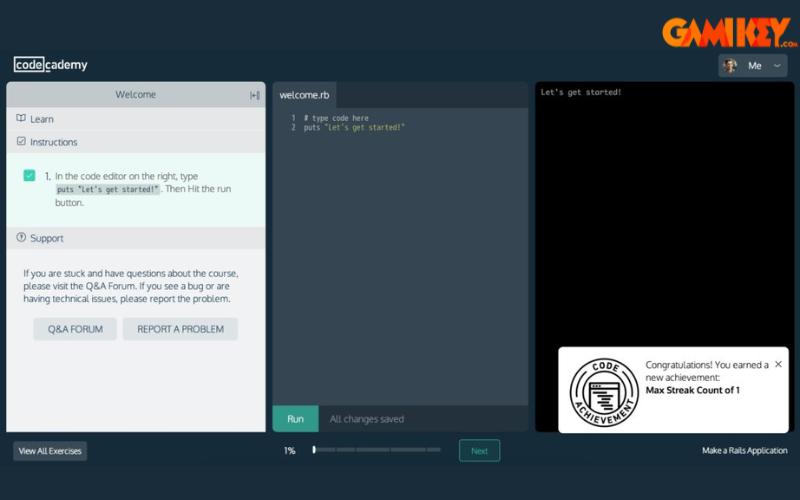Click the Code Achievement badge
The image size is (800, 500).
604,392
